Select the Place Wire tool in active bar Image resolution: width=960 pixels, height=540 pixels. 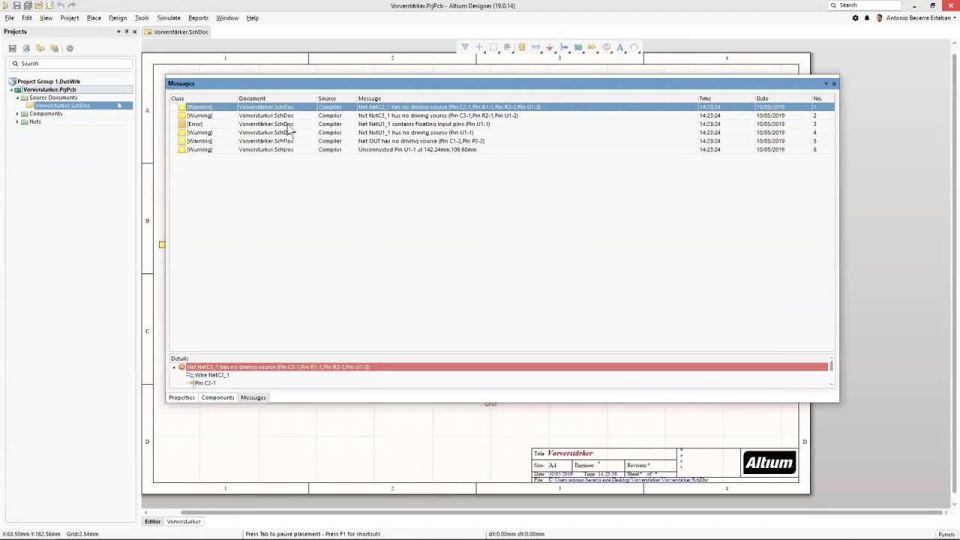(x=536, y=47)
